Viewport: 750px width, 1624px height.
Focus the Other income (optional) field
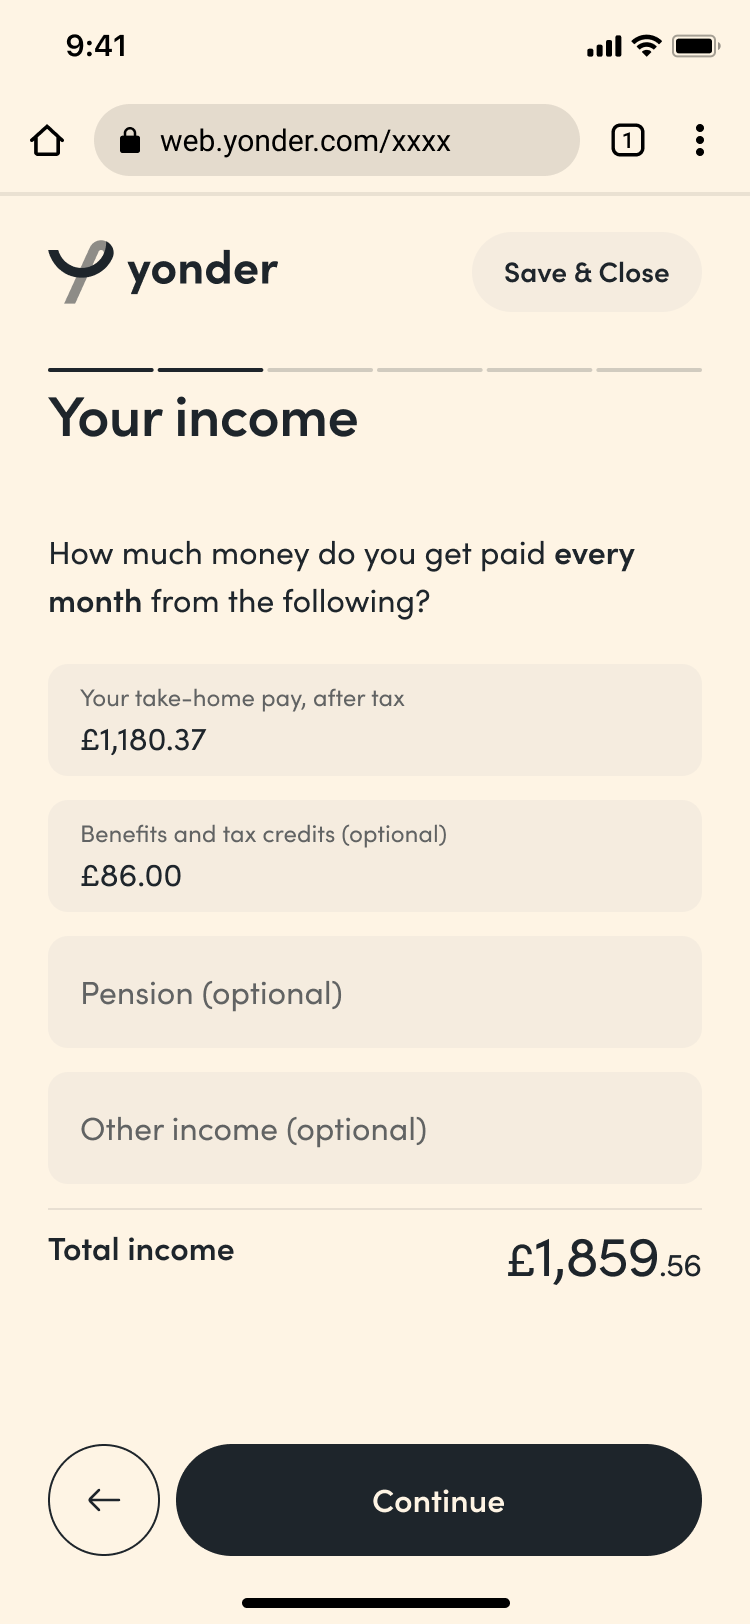point(375,1128)
